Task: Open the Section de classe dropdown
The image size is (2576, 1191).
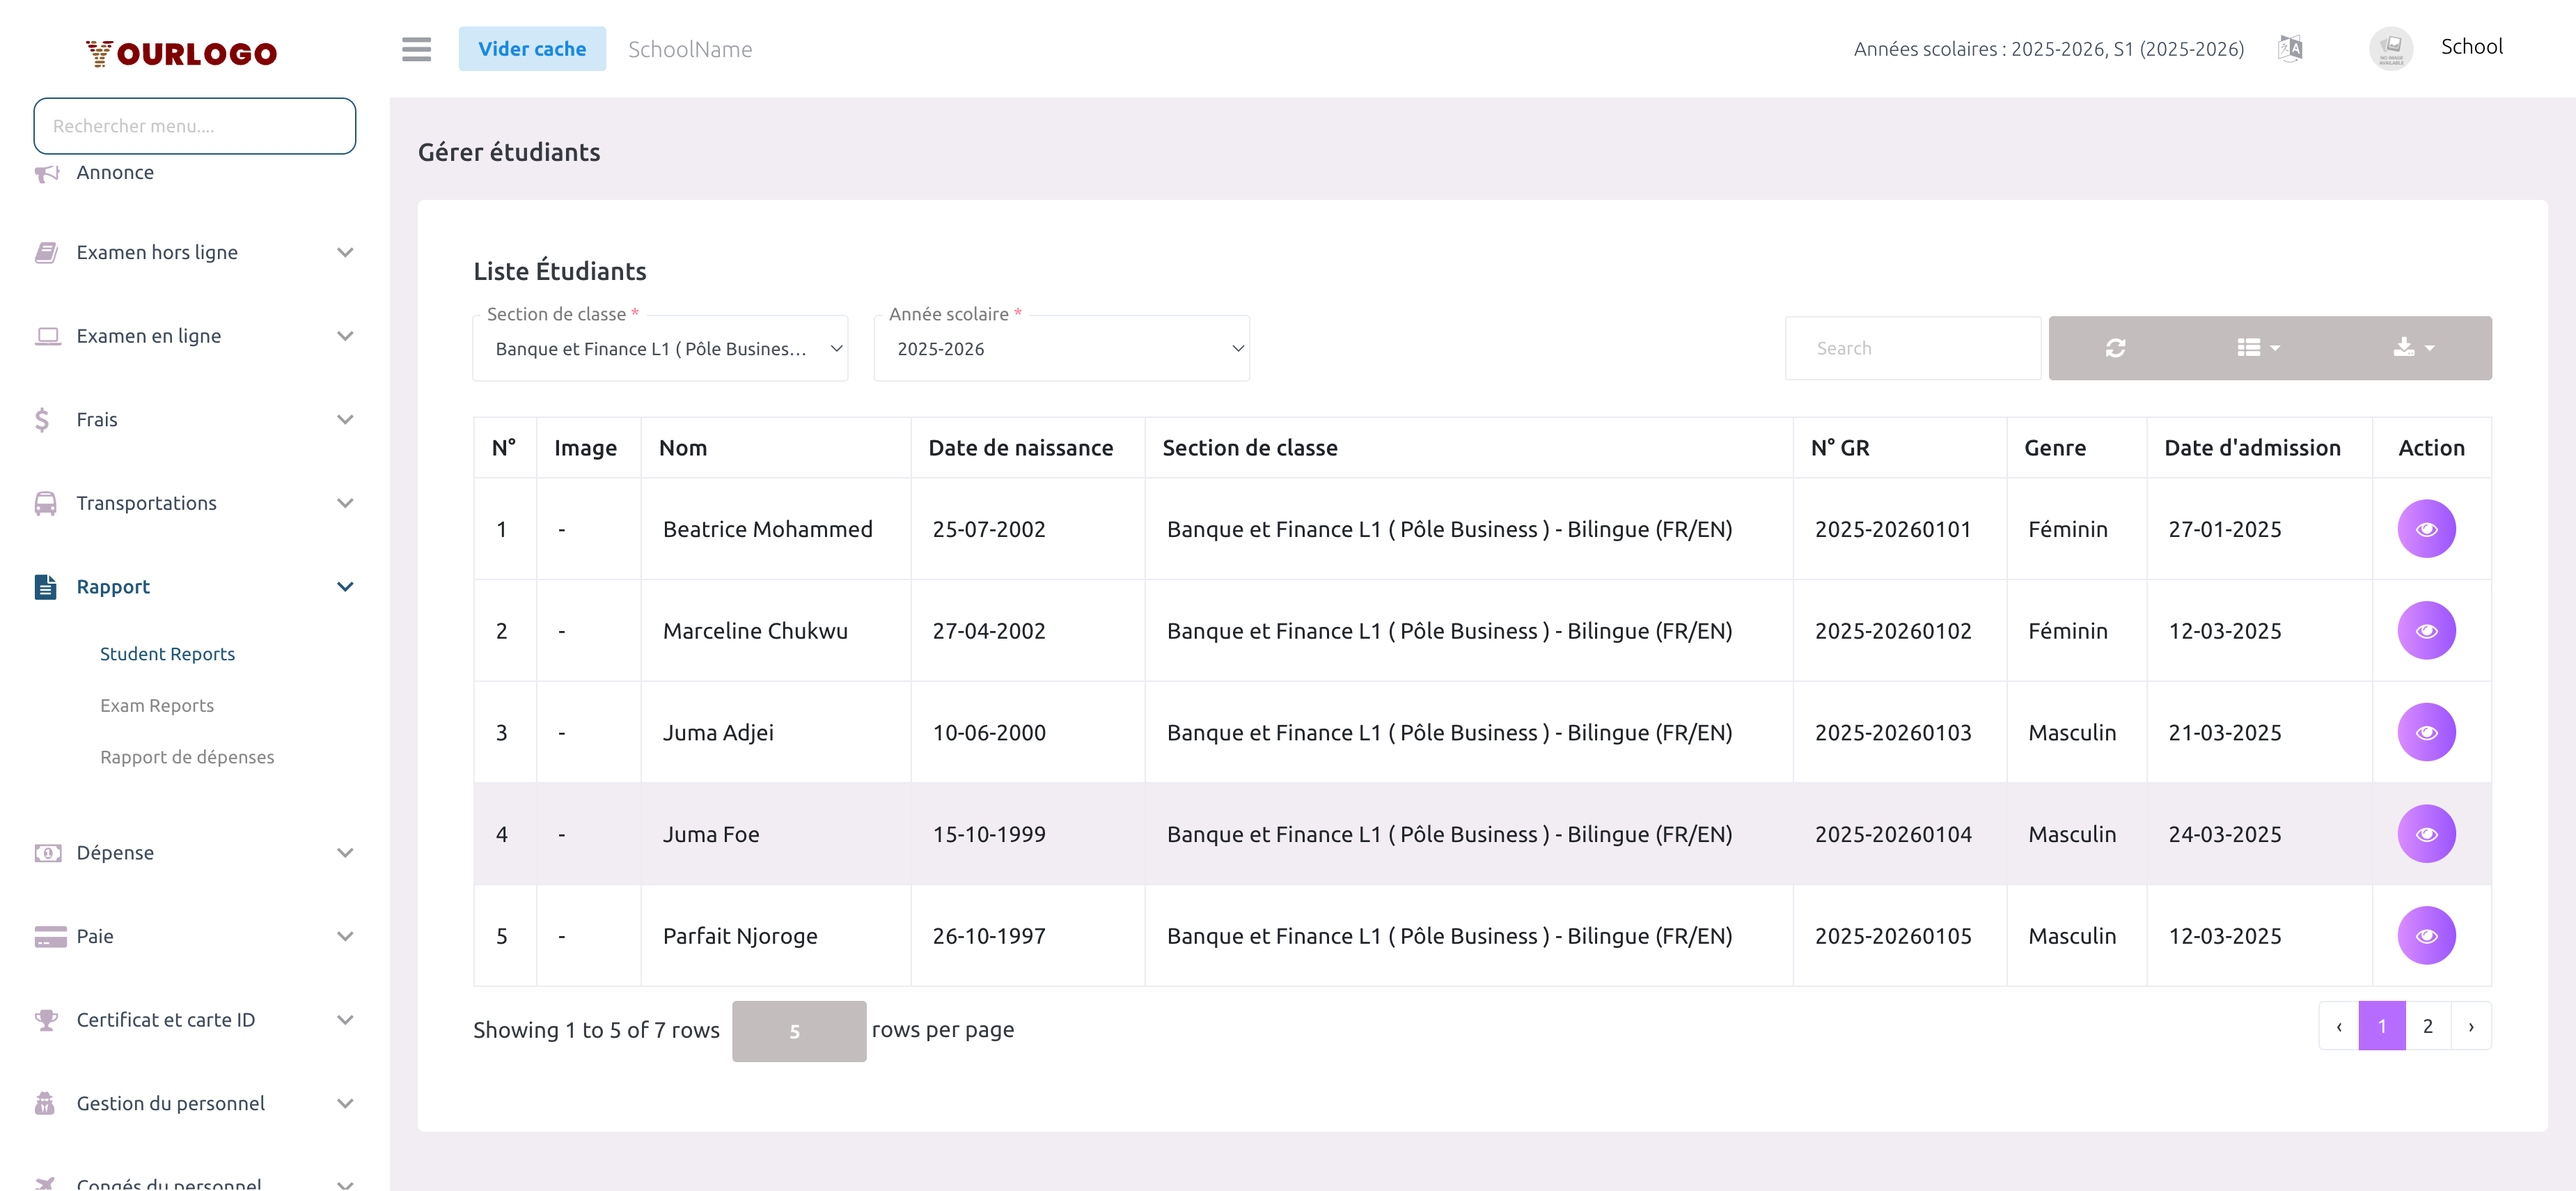Action: tap(660, 349)
